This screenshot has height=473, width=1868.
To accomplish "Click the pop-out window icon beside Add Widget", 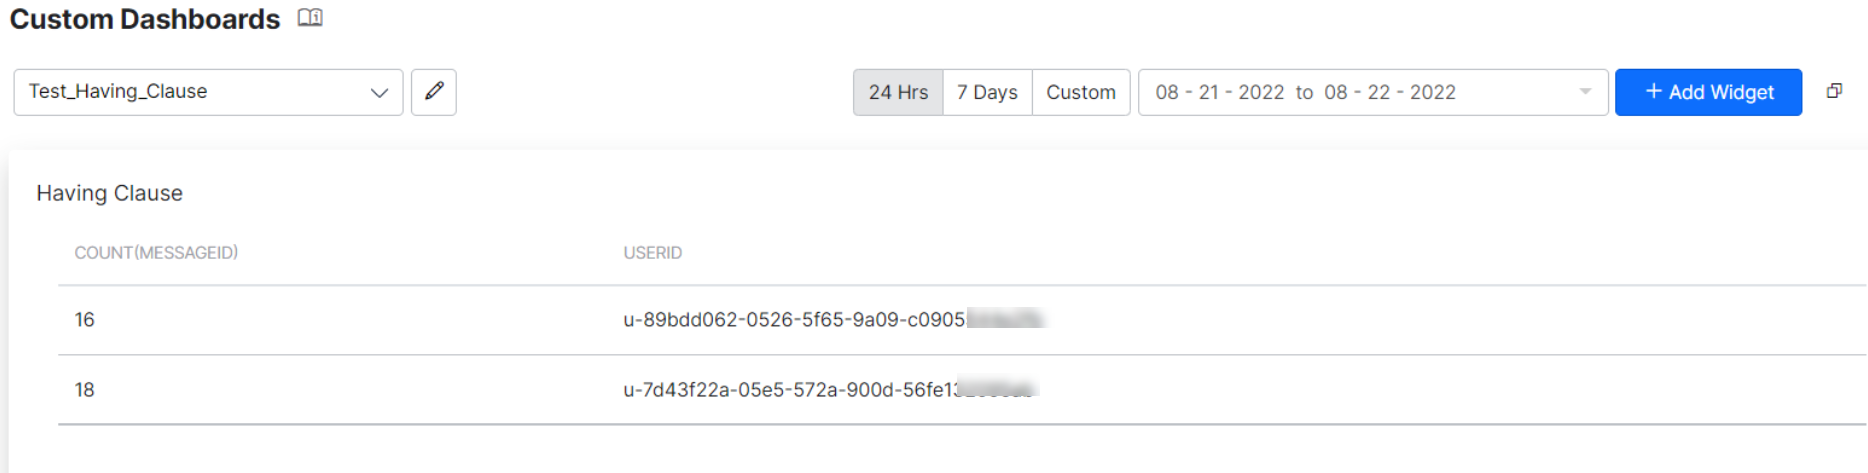I will 1834,91.
